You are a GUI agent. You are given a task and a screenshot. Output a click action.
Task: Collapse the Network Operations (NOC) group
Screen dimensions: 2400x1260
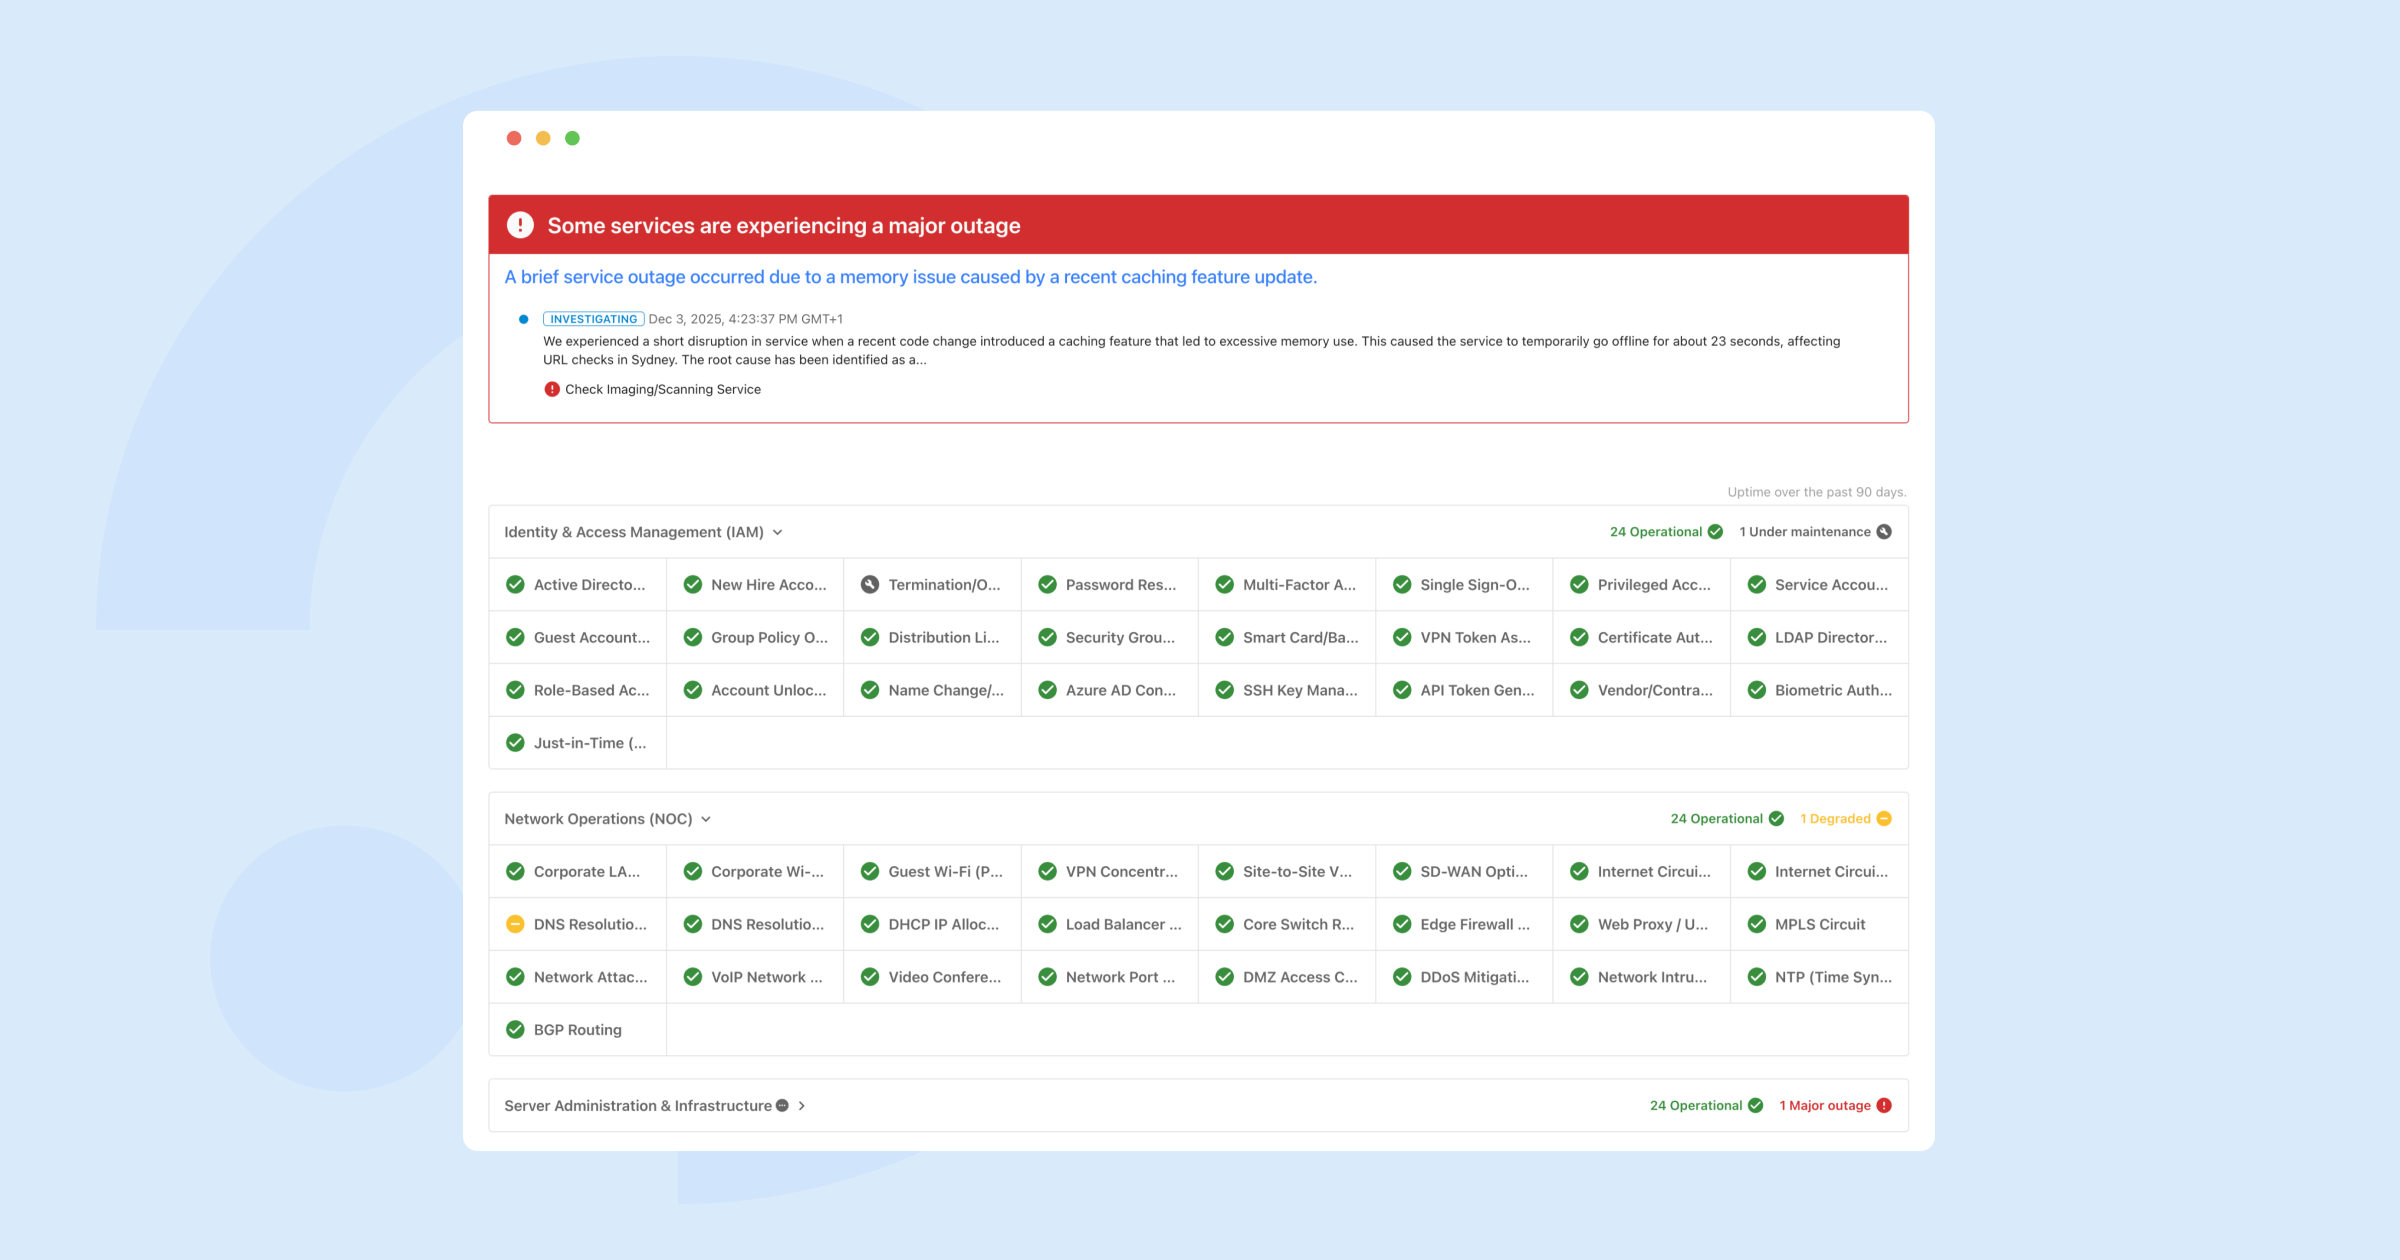point(706,819)
